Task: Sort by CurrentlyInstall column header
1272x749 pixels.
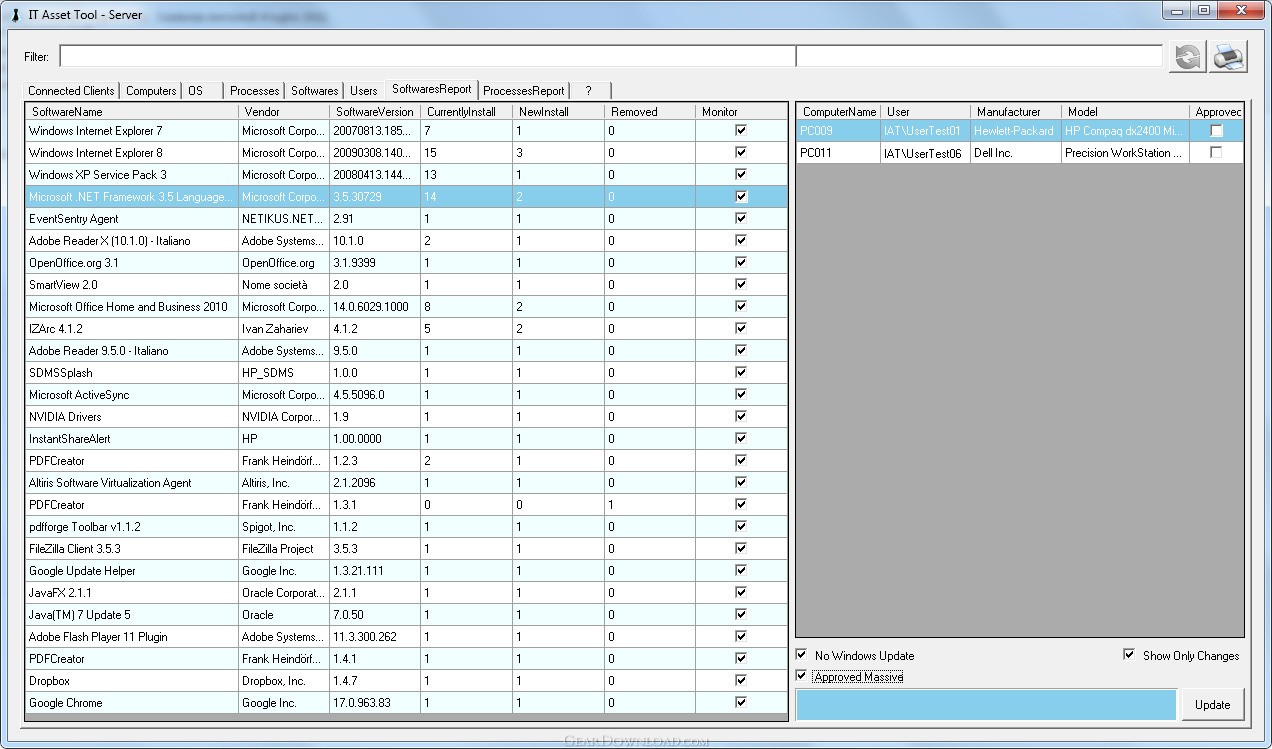Action: click(x=466, y=112)
